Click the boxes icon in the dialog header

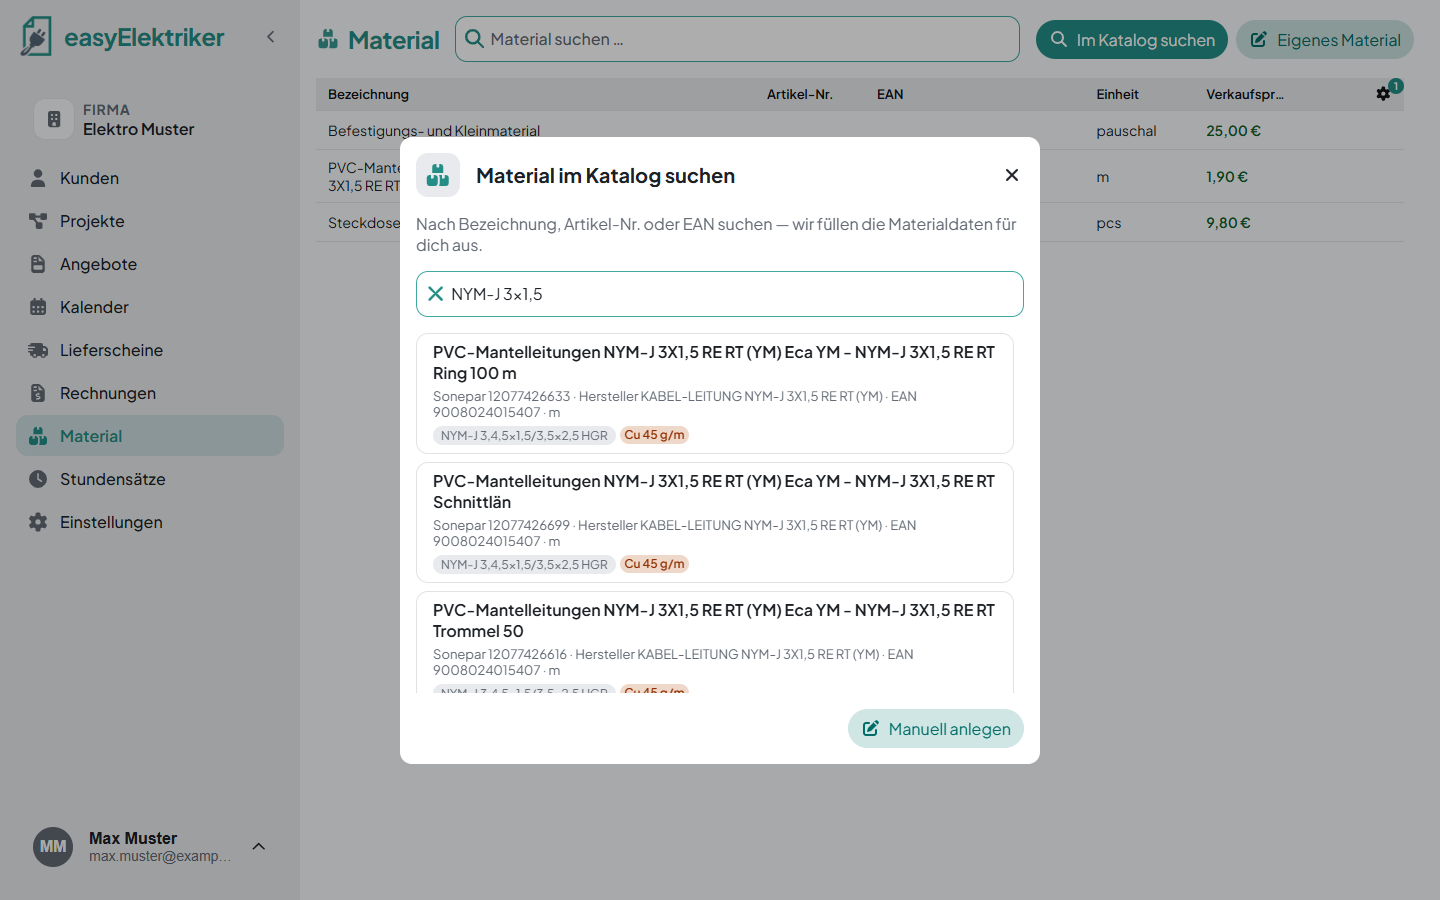coord(438,175)
